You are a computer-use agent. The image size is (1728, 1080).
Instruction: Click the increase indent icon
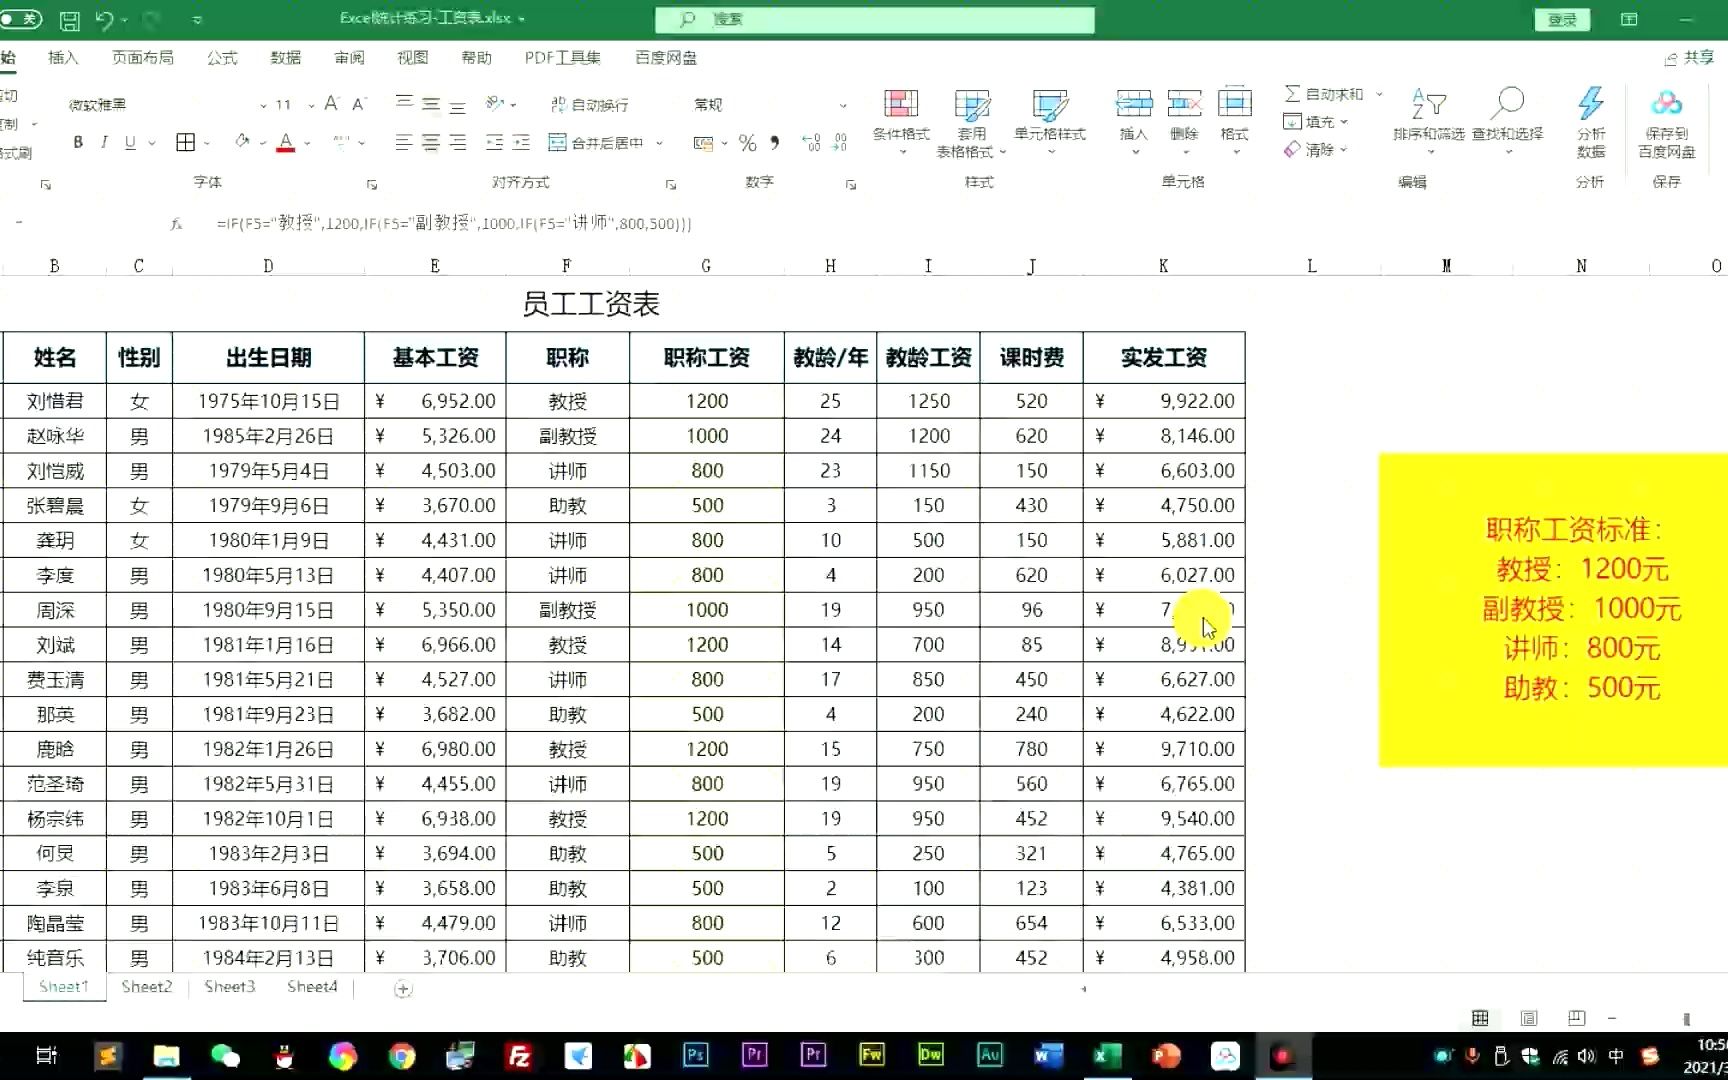(521, 143)
